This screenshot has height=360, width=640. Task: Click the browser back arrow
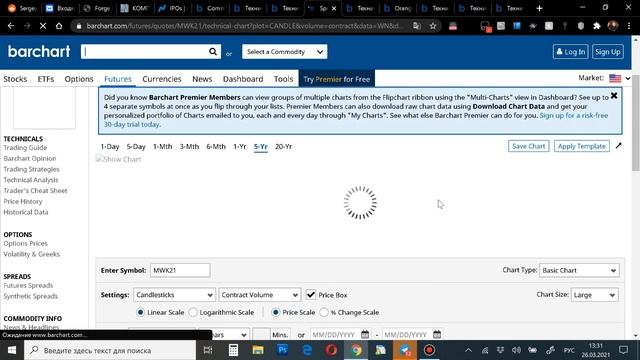(x=11, y=26)
